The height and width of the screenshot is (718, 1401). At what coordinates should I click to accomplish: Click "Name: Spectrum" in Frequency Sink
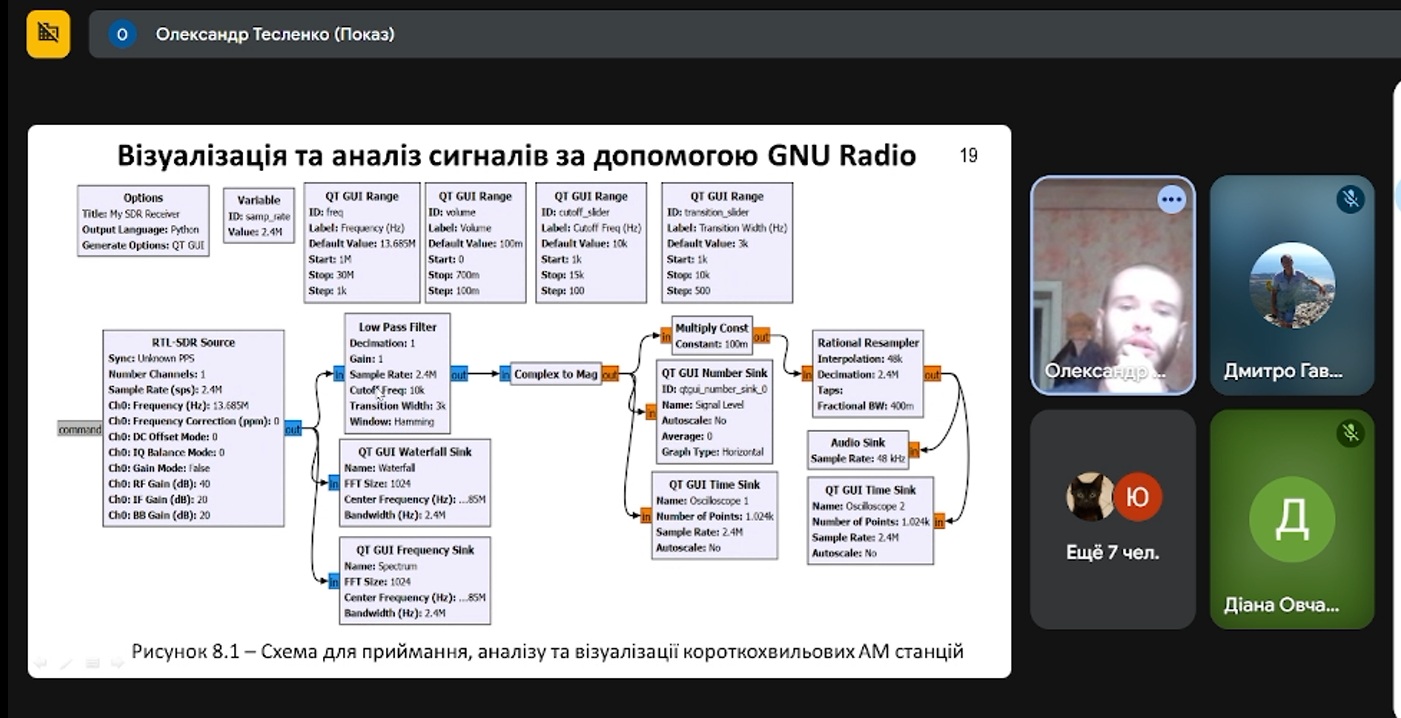pyautogui.click(x=380, y=566)
